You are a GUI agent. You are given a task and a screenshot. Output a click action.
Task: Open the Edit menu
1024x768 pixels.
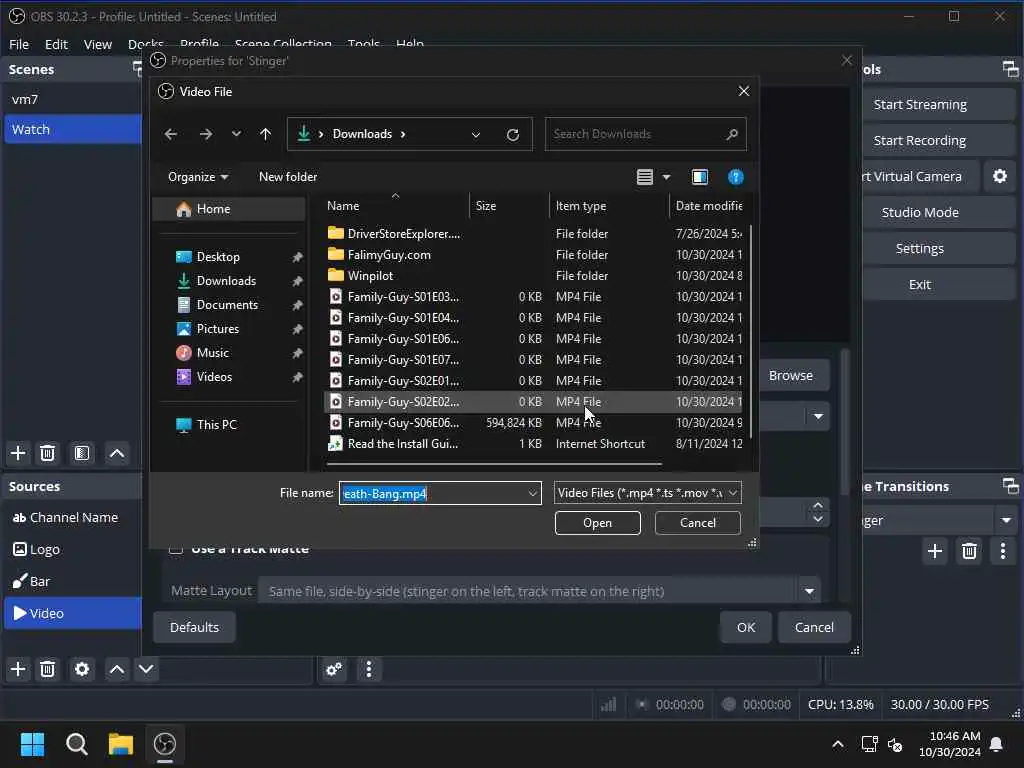pyautogui.click(x=56, y=44)
